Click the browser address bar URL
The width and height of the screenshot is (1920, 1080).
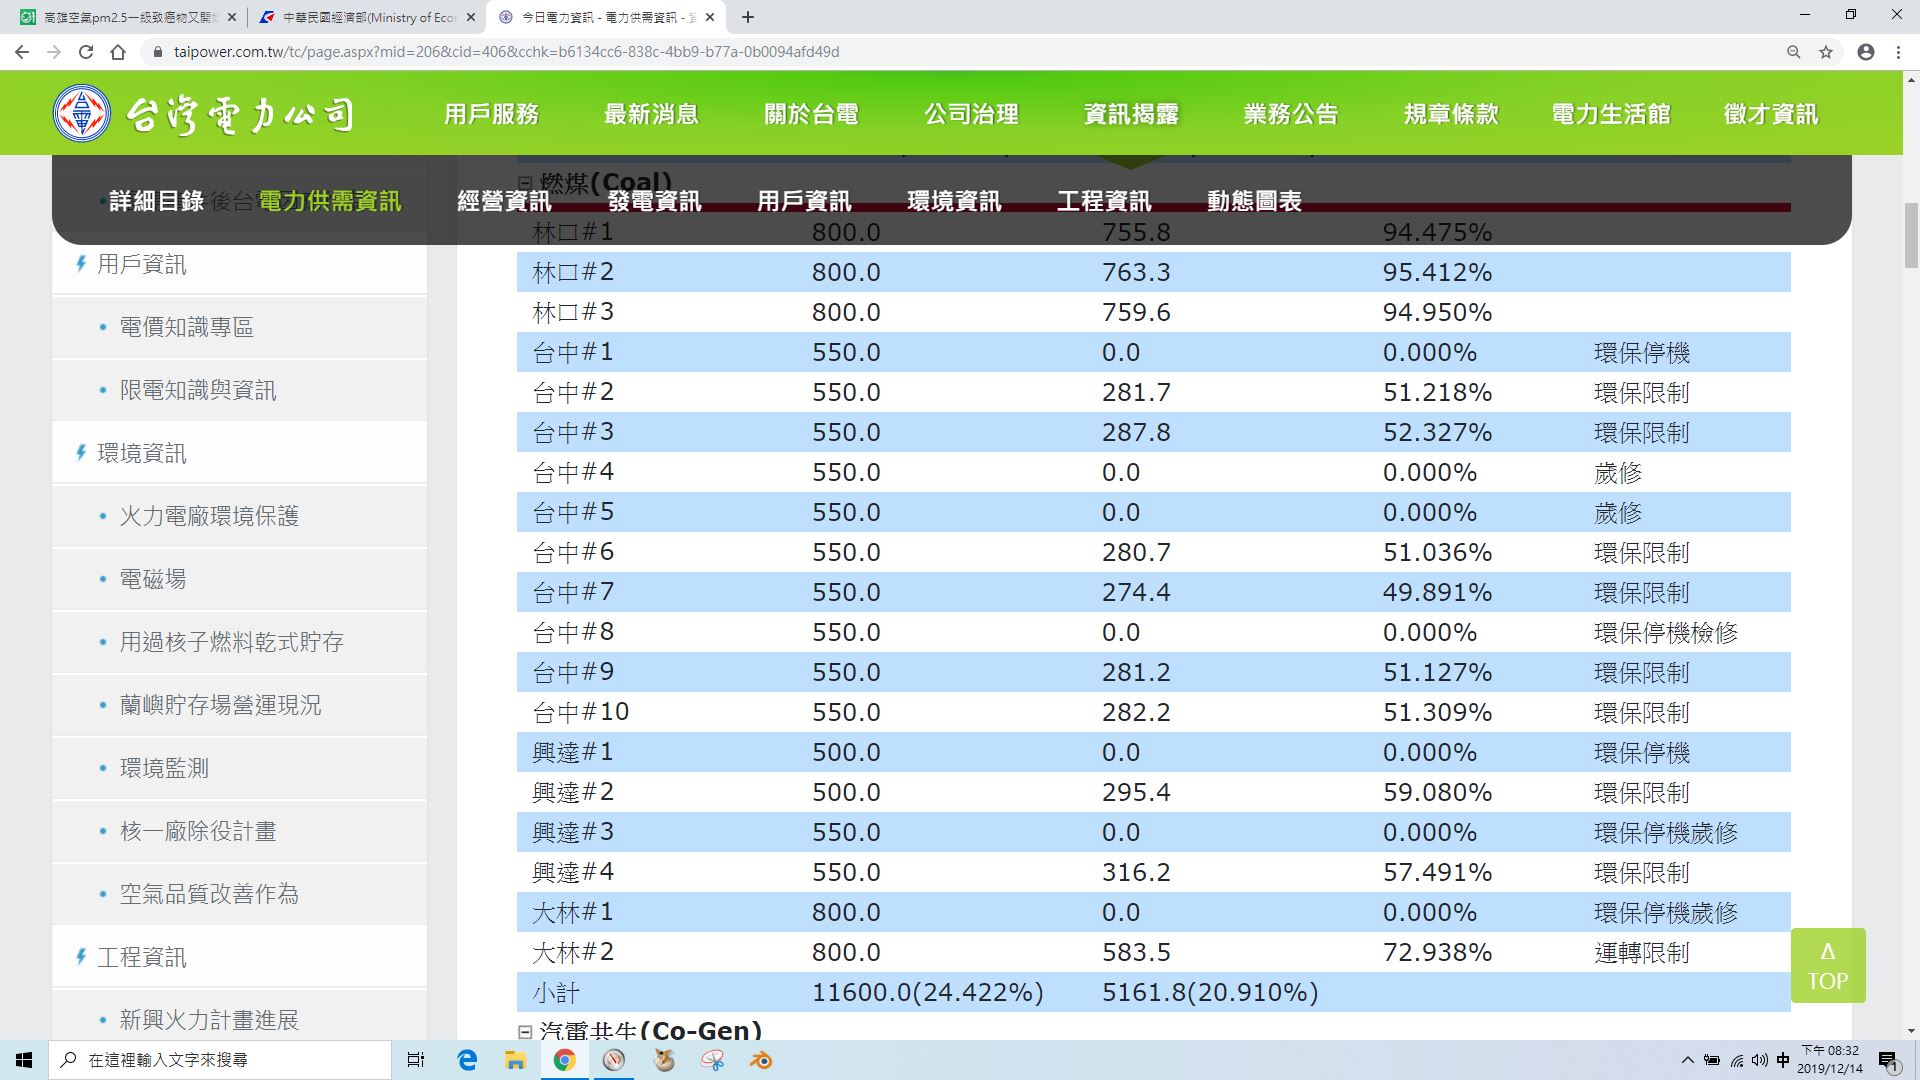click(506, 52)
